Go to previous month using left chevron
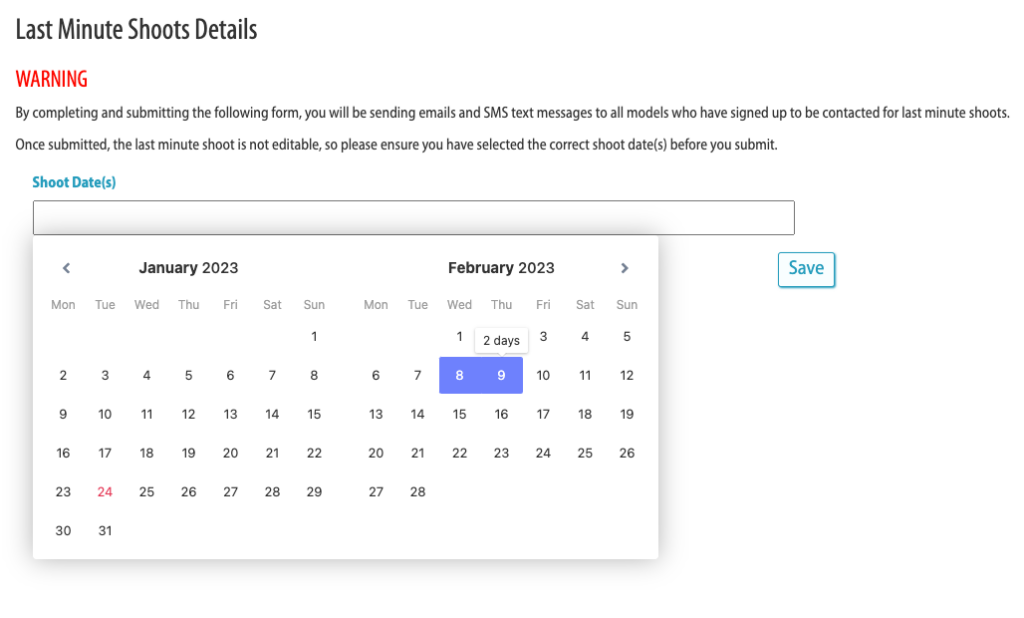The width and height of the screenshot is (1024, 618). (66, 268)
